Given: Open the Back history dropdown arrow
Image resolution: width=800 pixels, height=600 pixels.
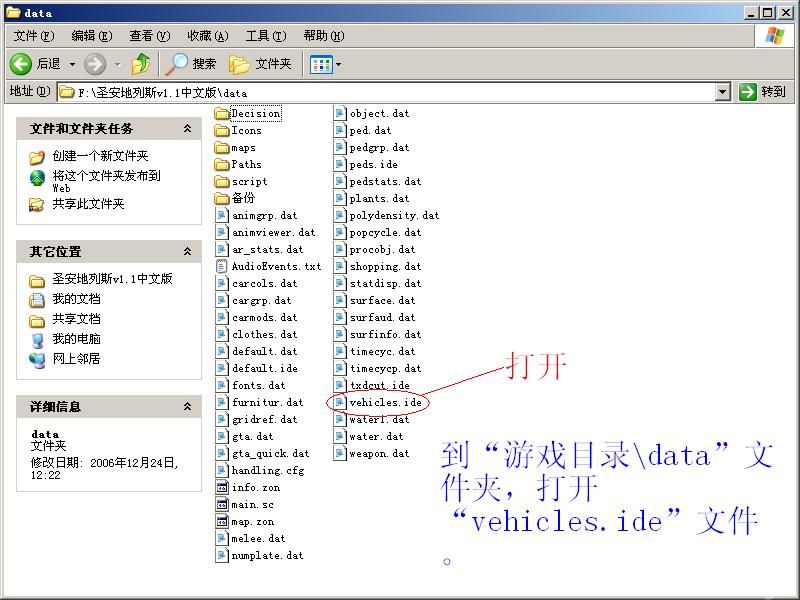Looking at the screenshot, I should (x=72, y=64).
